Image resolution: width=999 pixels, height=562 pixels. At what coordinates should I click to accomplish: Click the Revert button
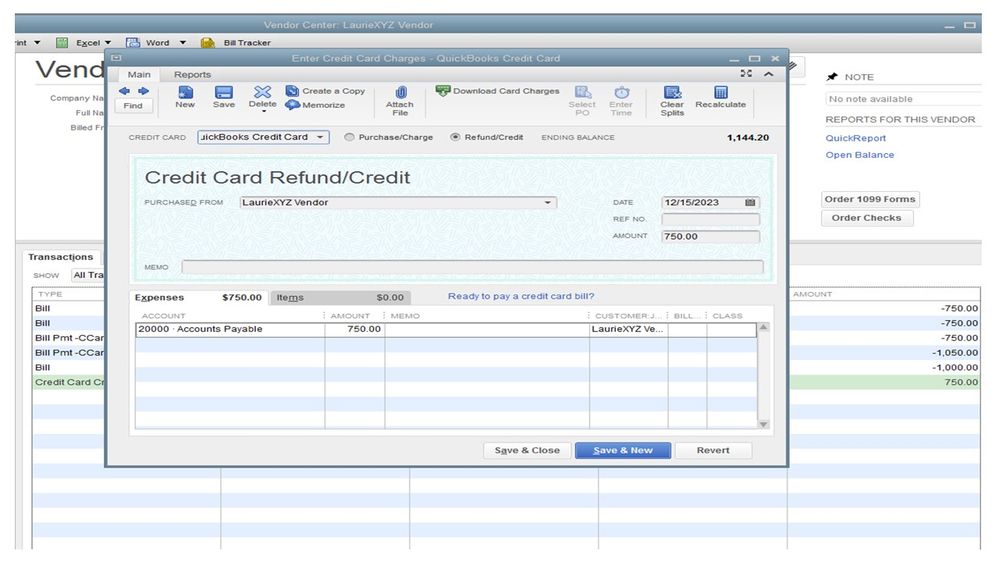tap(713, 450)
